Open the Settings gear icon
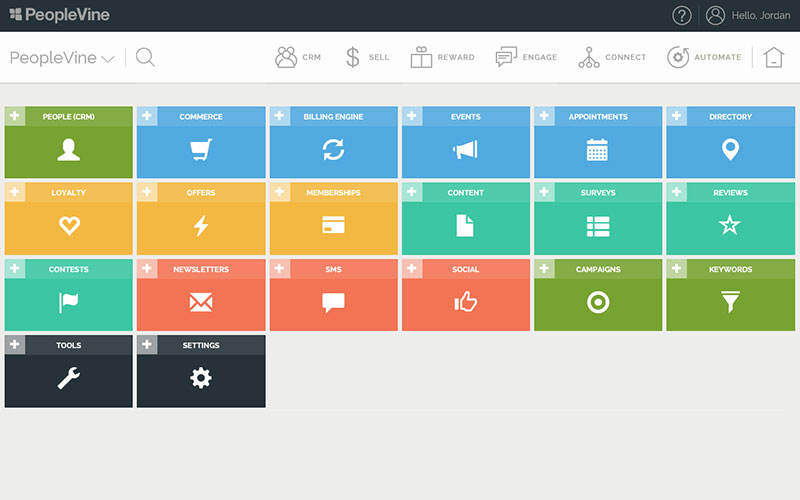Screen dimensions: 800x500 201,378
